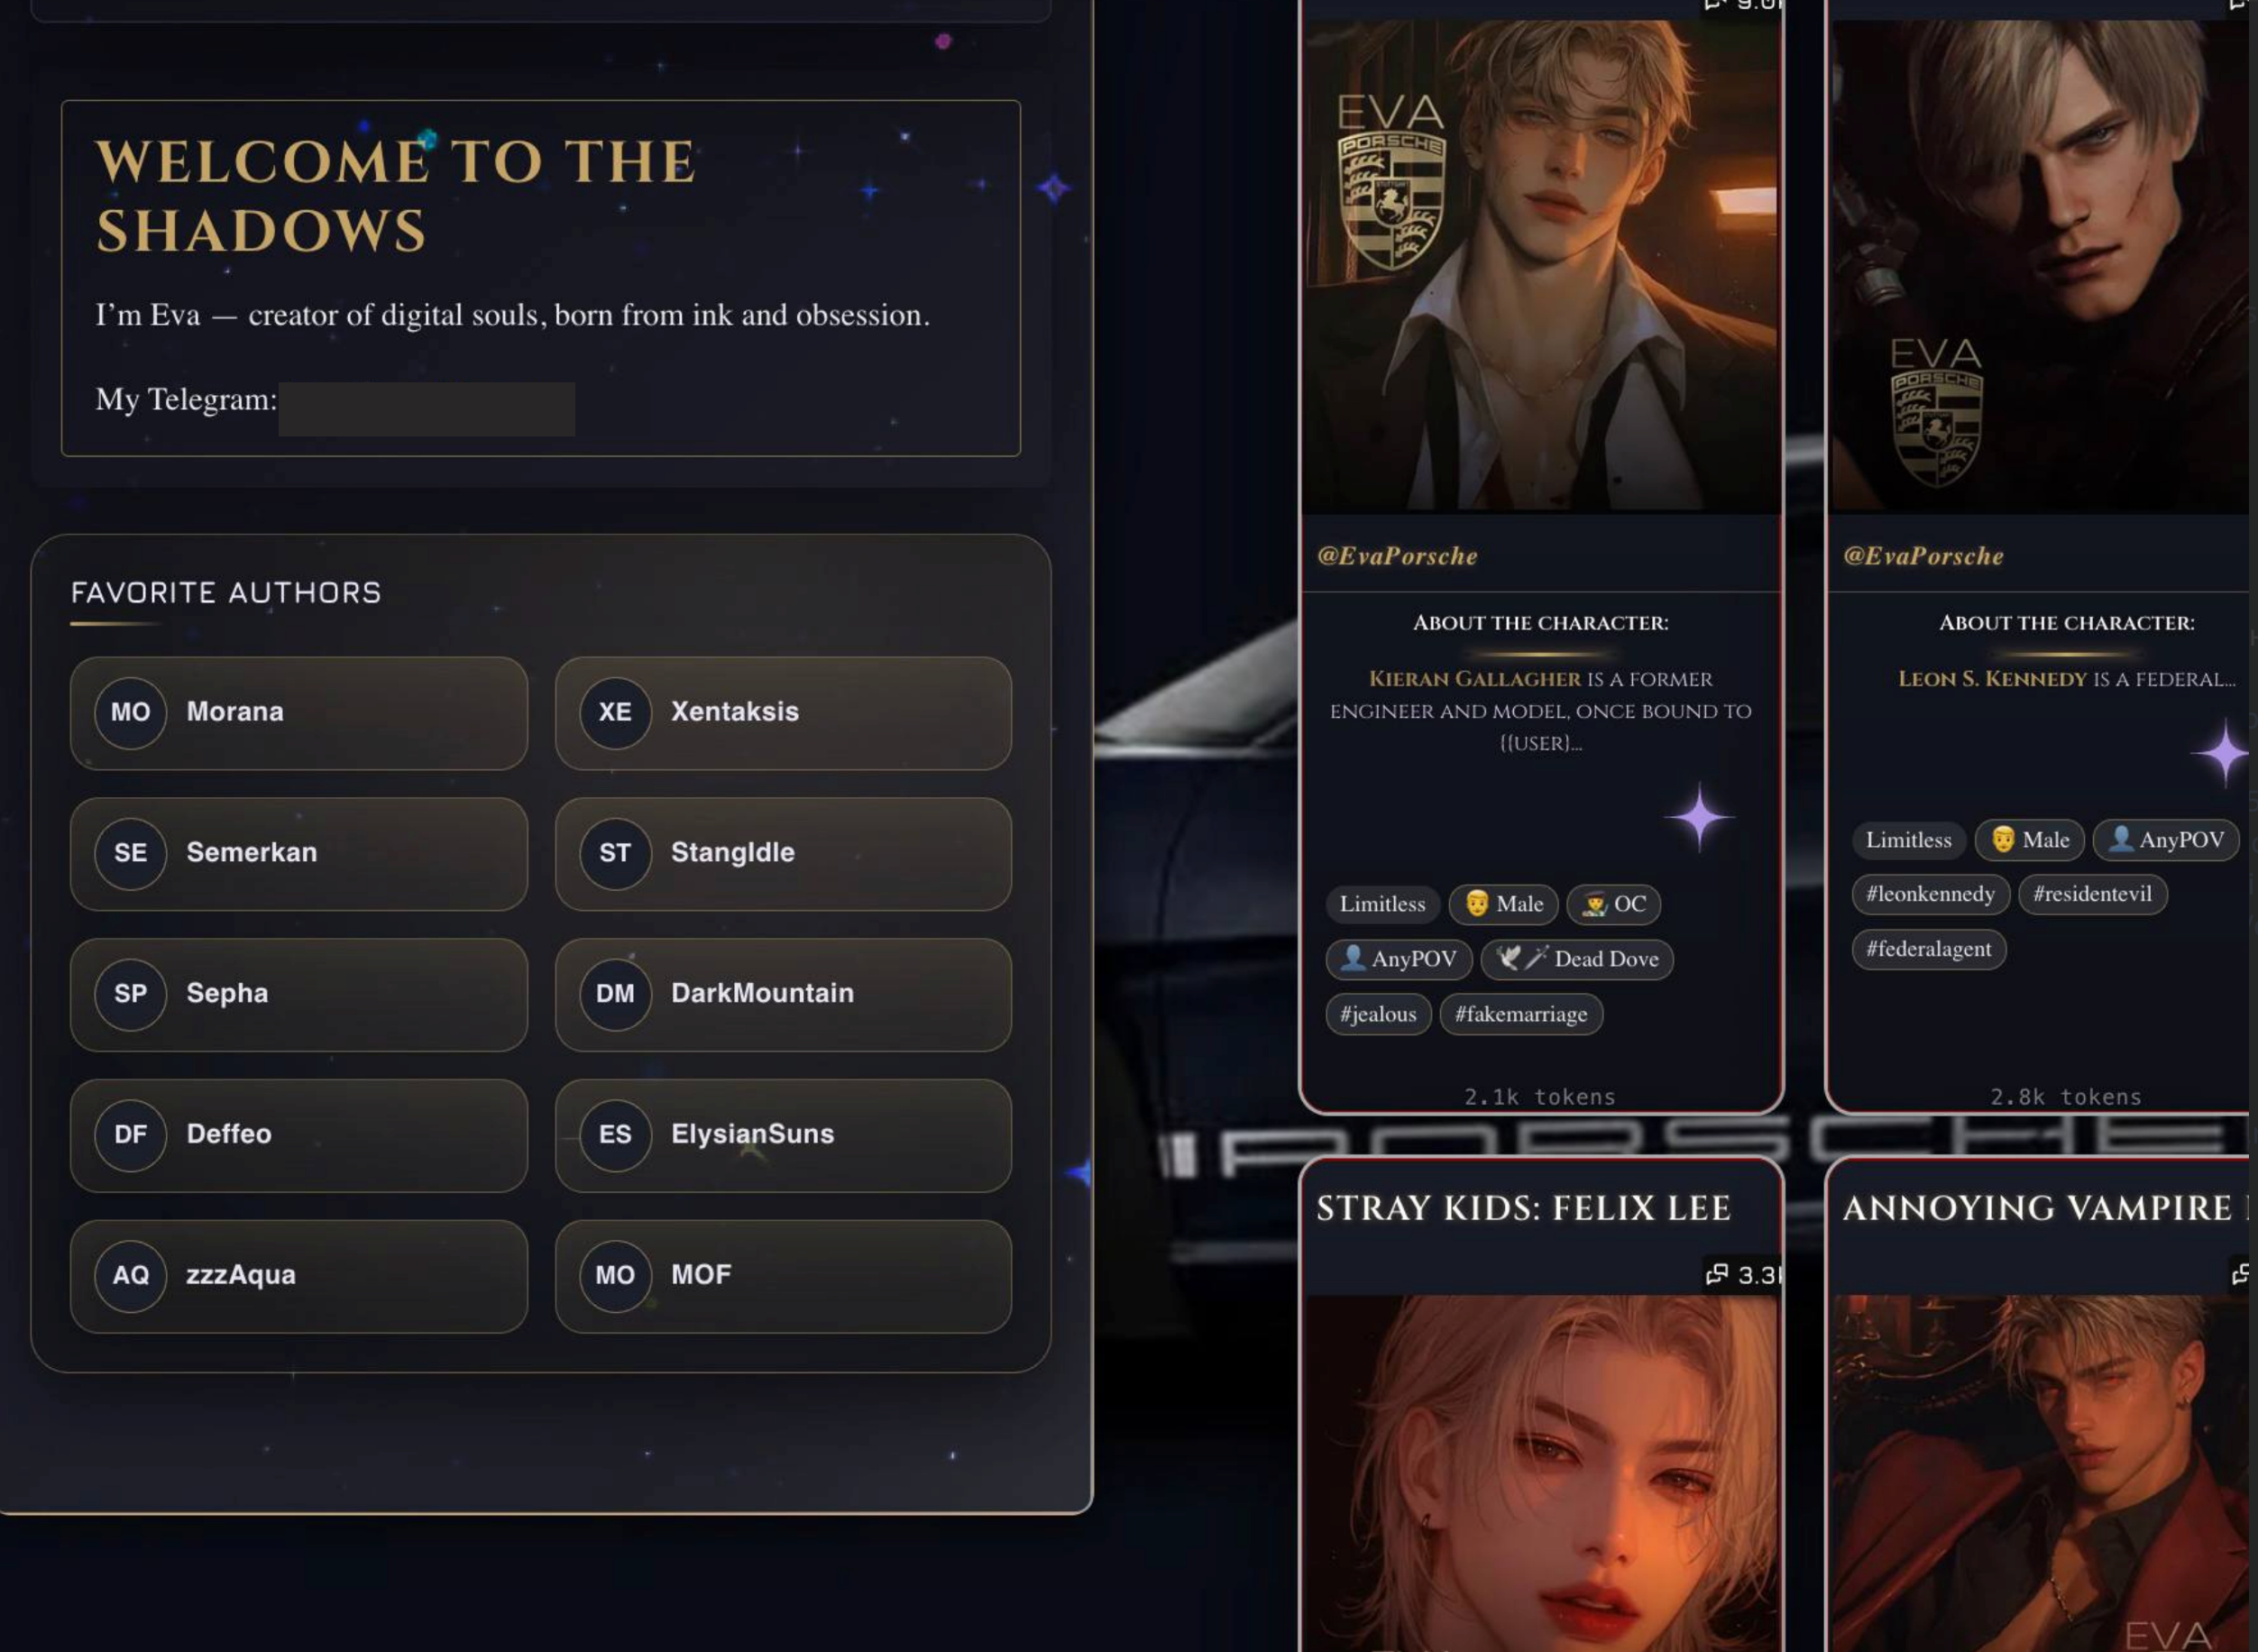Open the StangIdle author profile
Screen dimensions: 2258x1652
point(783,854)
